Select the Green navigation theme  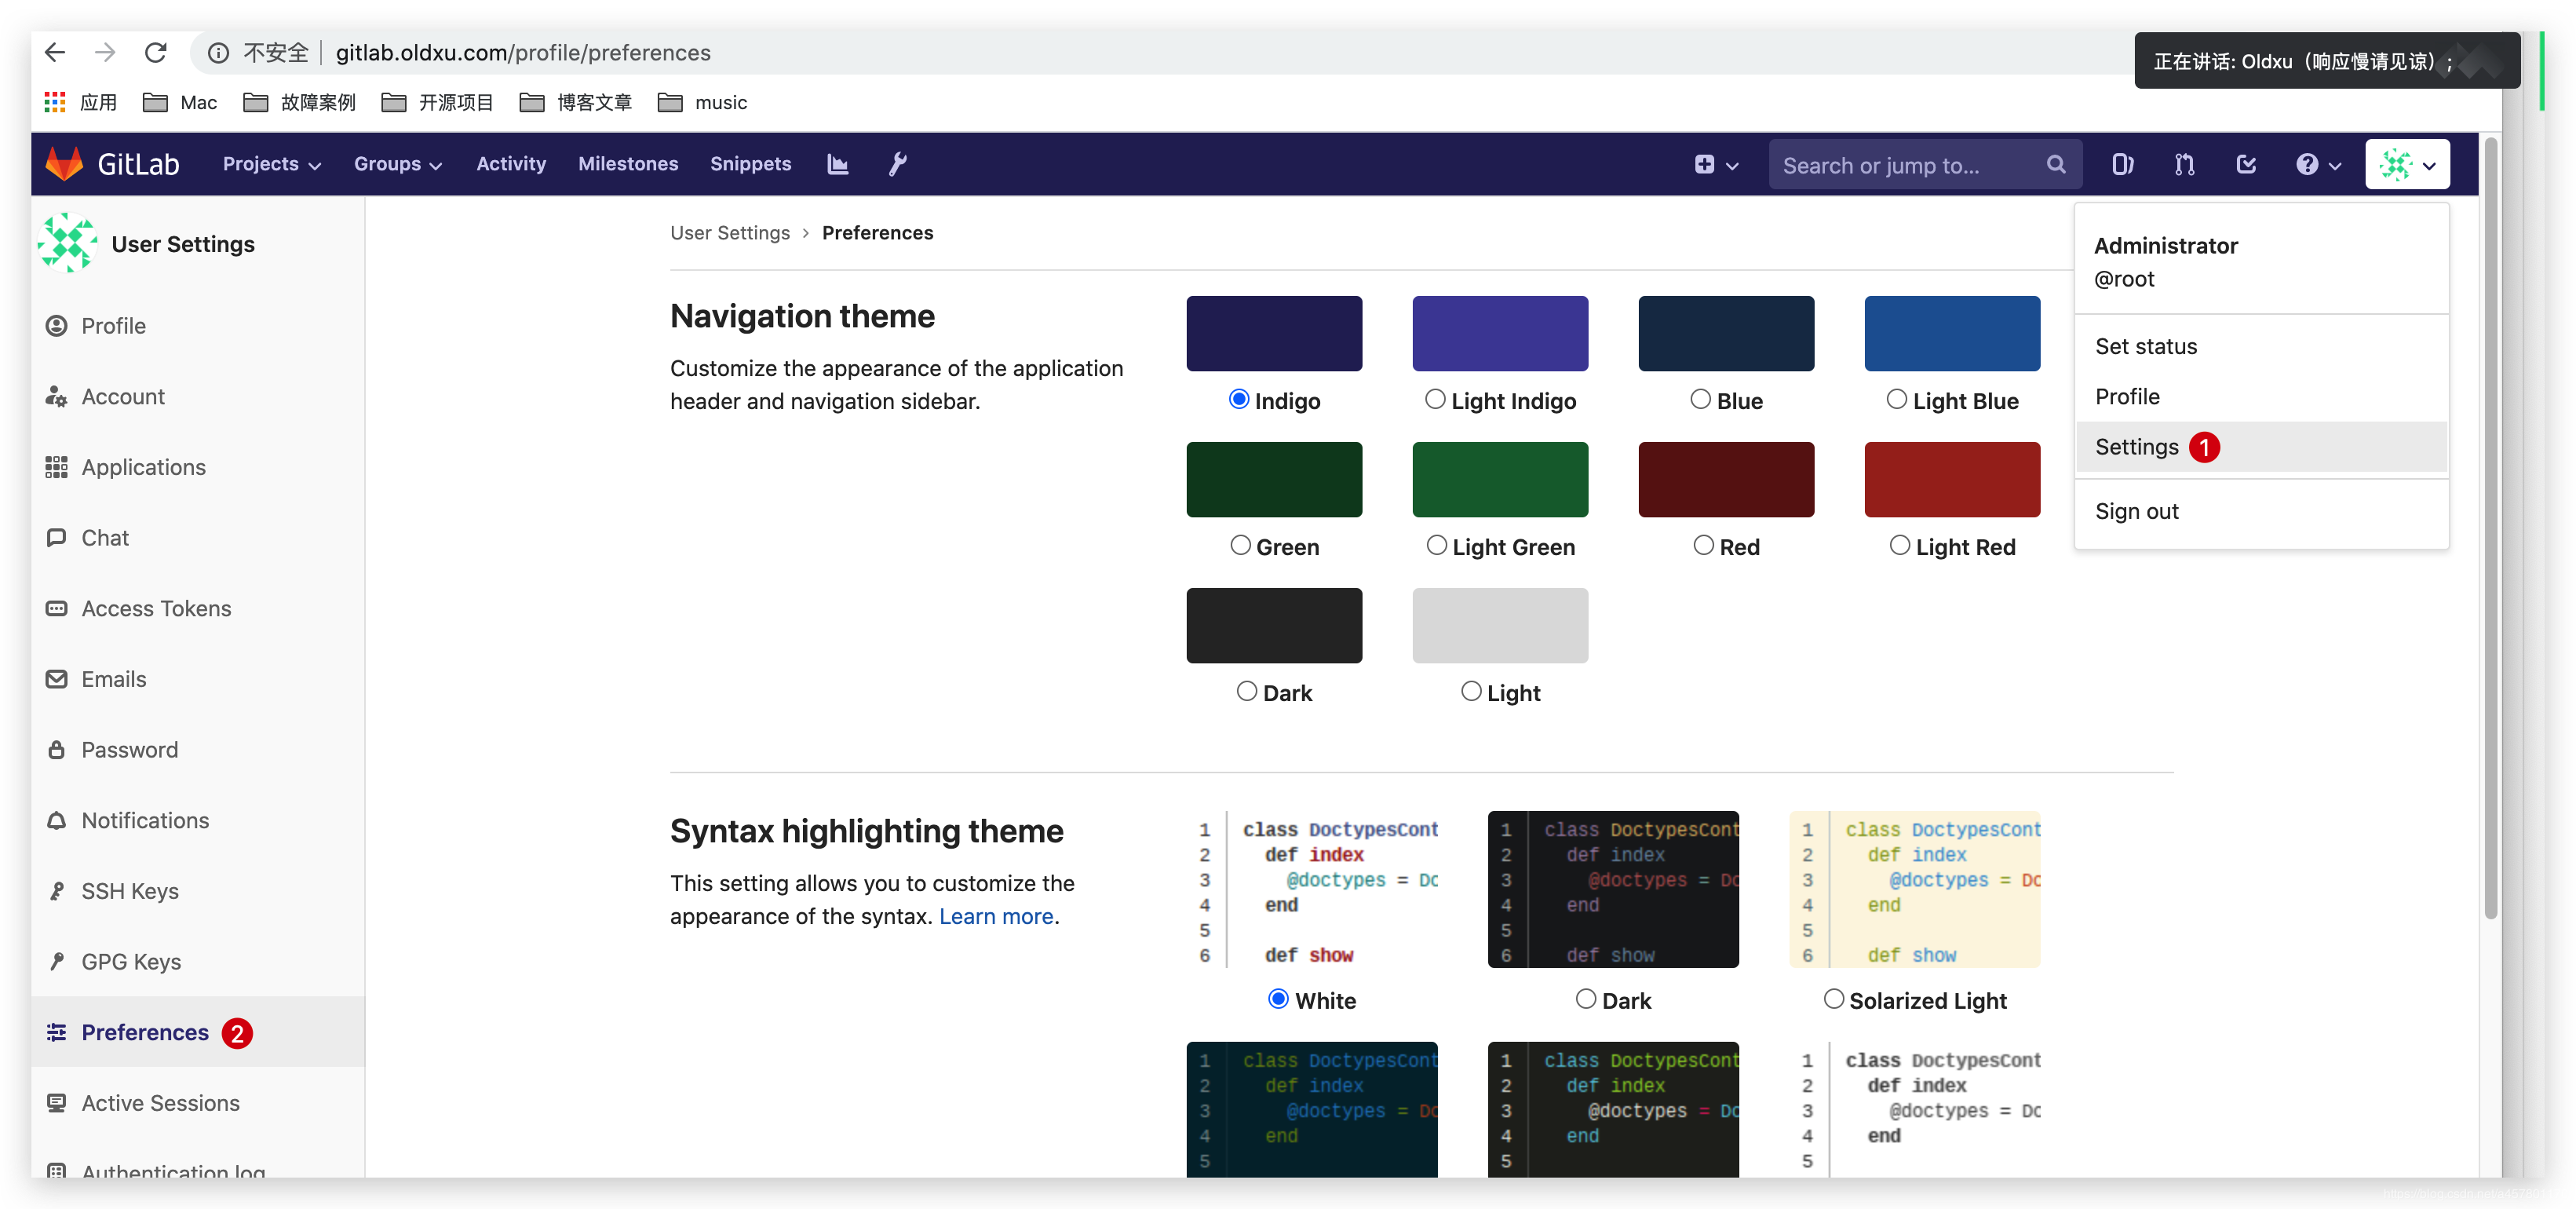(1240, 544)
